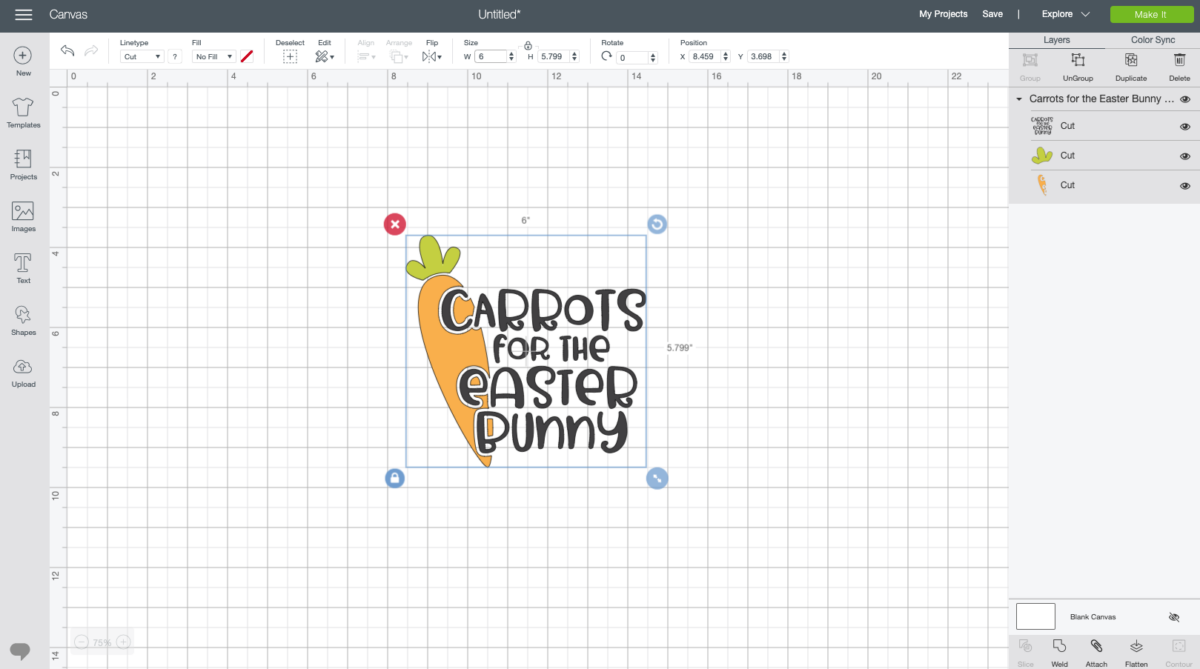The height and width of the screenshot is (669, 1200).
Task: Zoom in with the plus button
Action: [x=123, y=642]
